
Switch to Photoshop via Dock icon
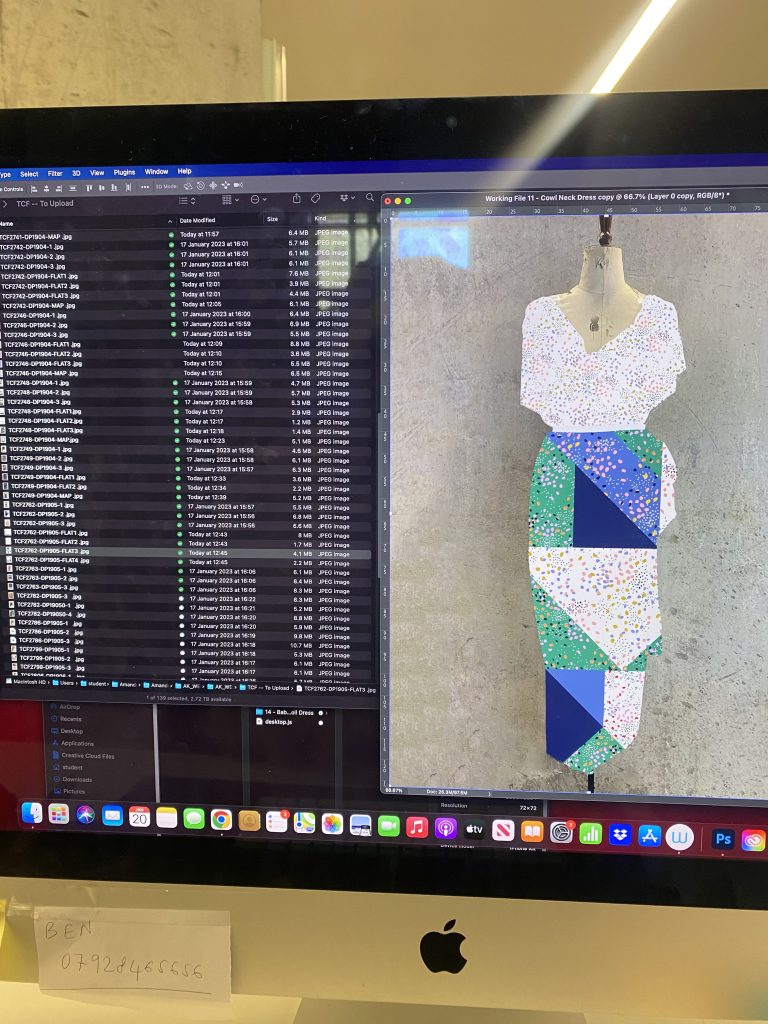click(x=723, y=839)
